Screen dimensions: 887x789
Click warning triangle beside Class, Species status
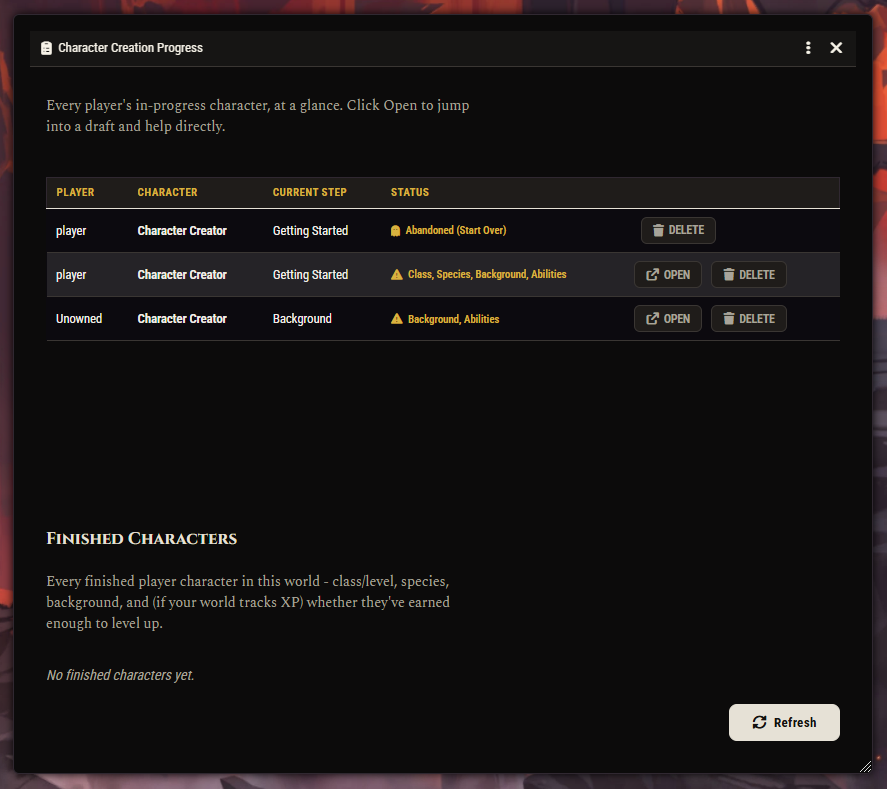click(x=397, y=274)
